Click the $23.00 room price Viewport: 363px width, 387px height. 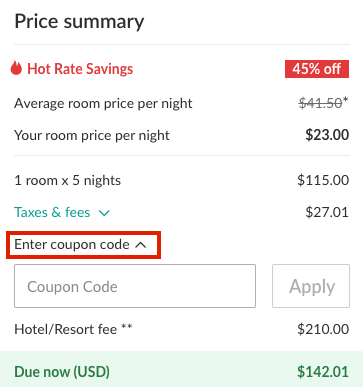pyautogui.click(x=327, y=135)
